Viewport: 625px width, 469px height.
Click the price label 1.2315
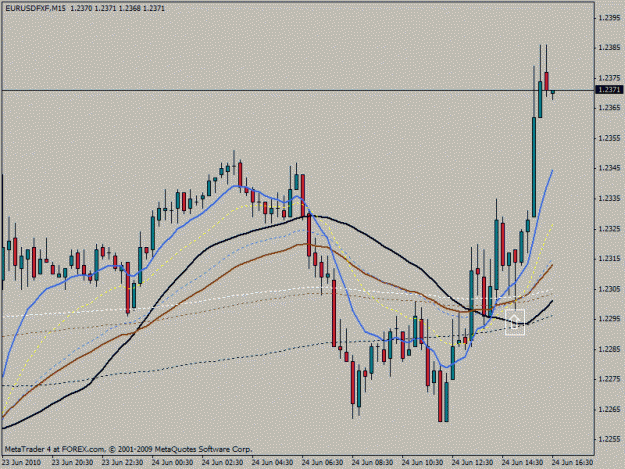(x=610, y=259)
